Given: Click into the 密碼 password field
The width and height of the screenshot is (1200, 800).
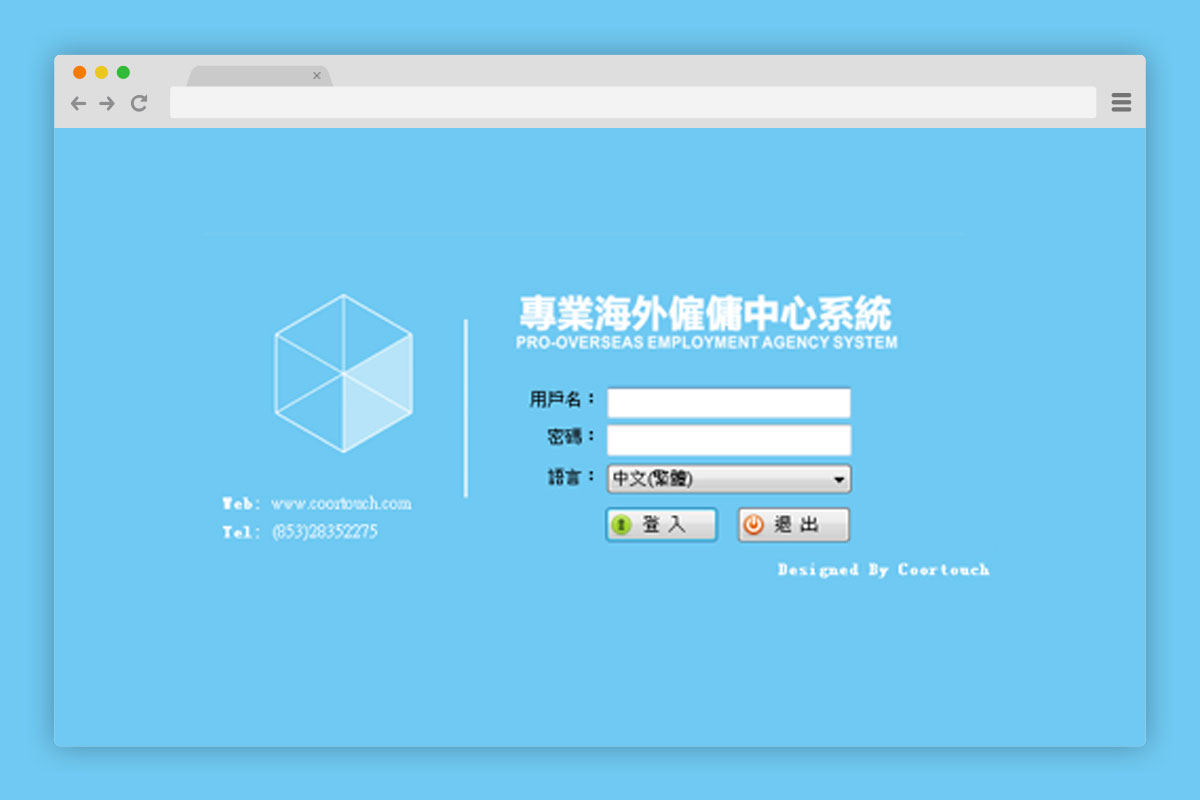Looking at the screenshot, I should click(x=728, y=440).
